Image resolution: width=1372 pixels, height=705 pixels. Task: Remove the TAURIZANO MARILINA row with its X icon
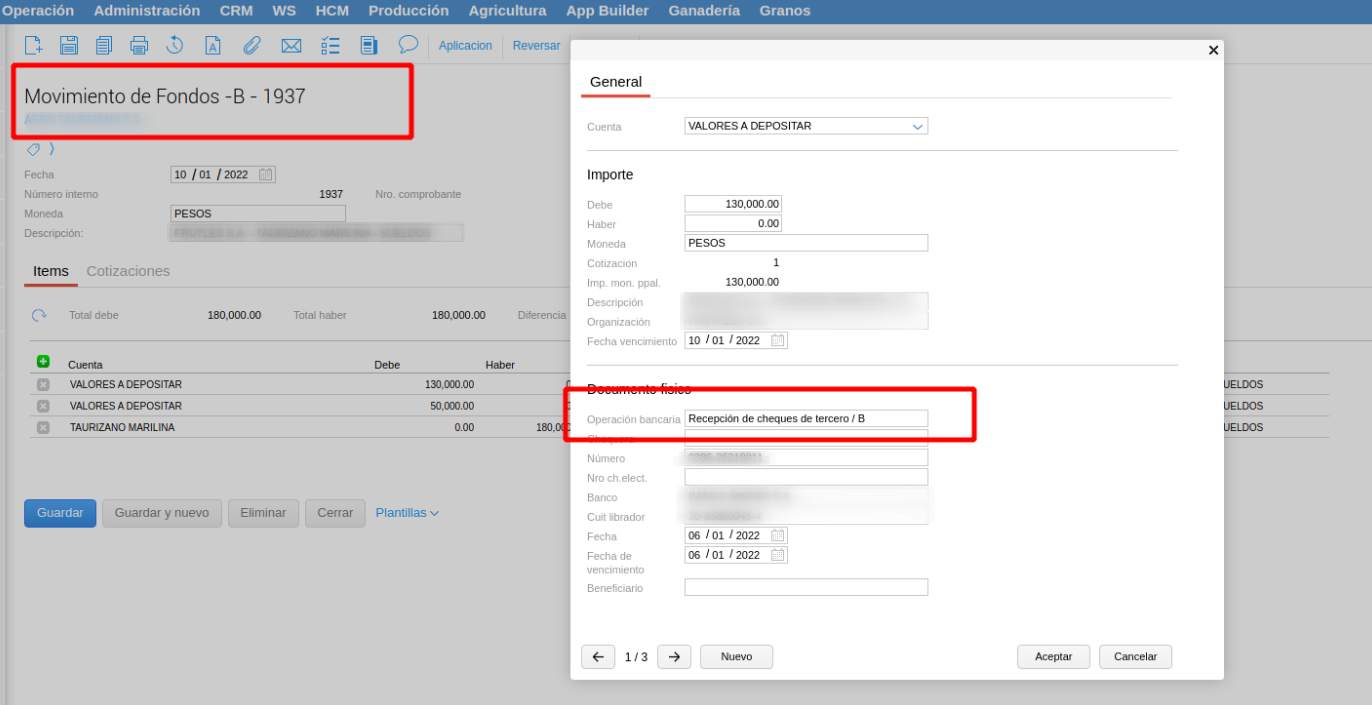point(43,428)
